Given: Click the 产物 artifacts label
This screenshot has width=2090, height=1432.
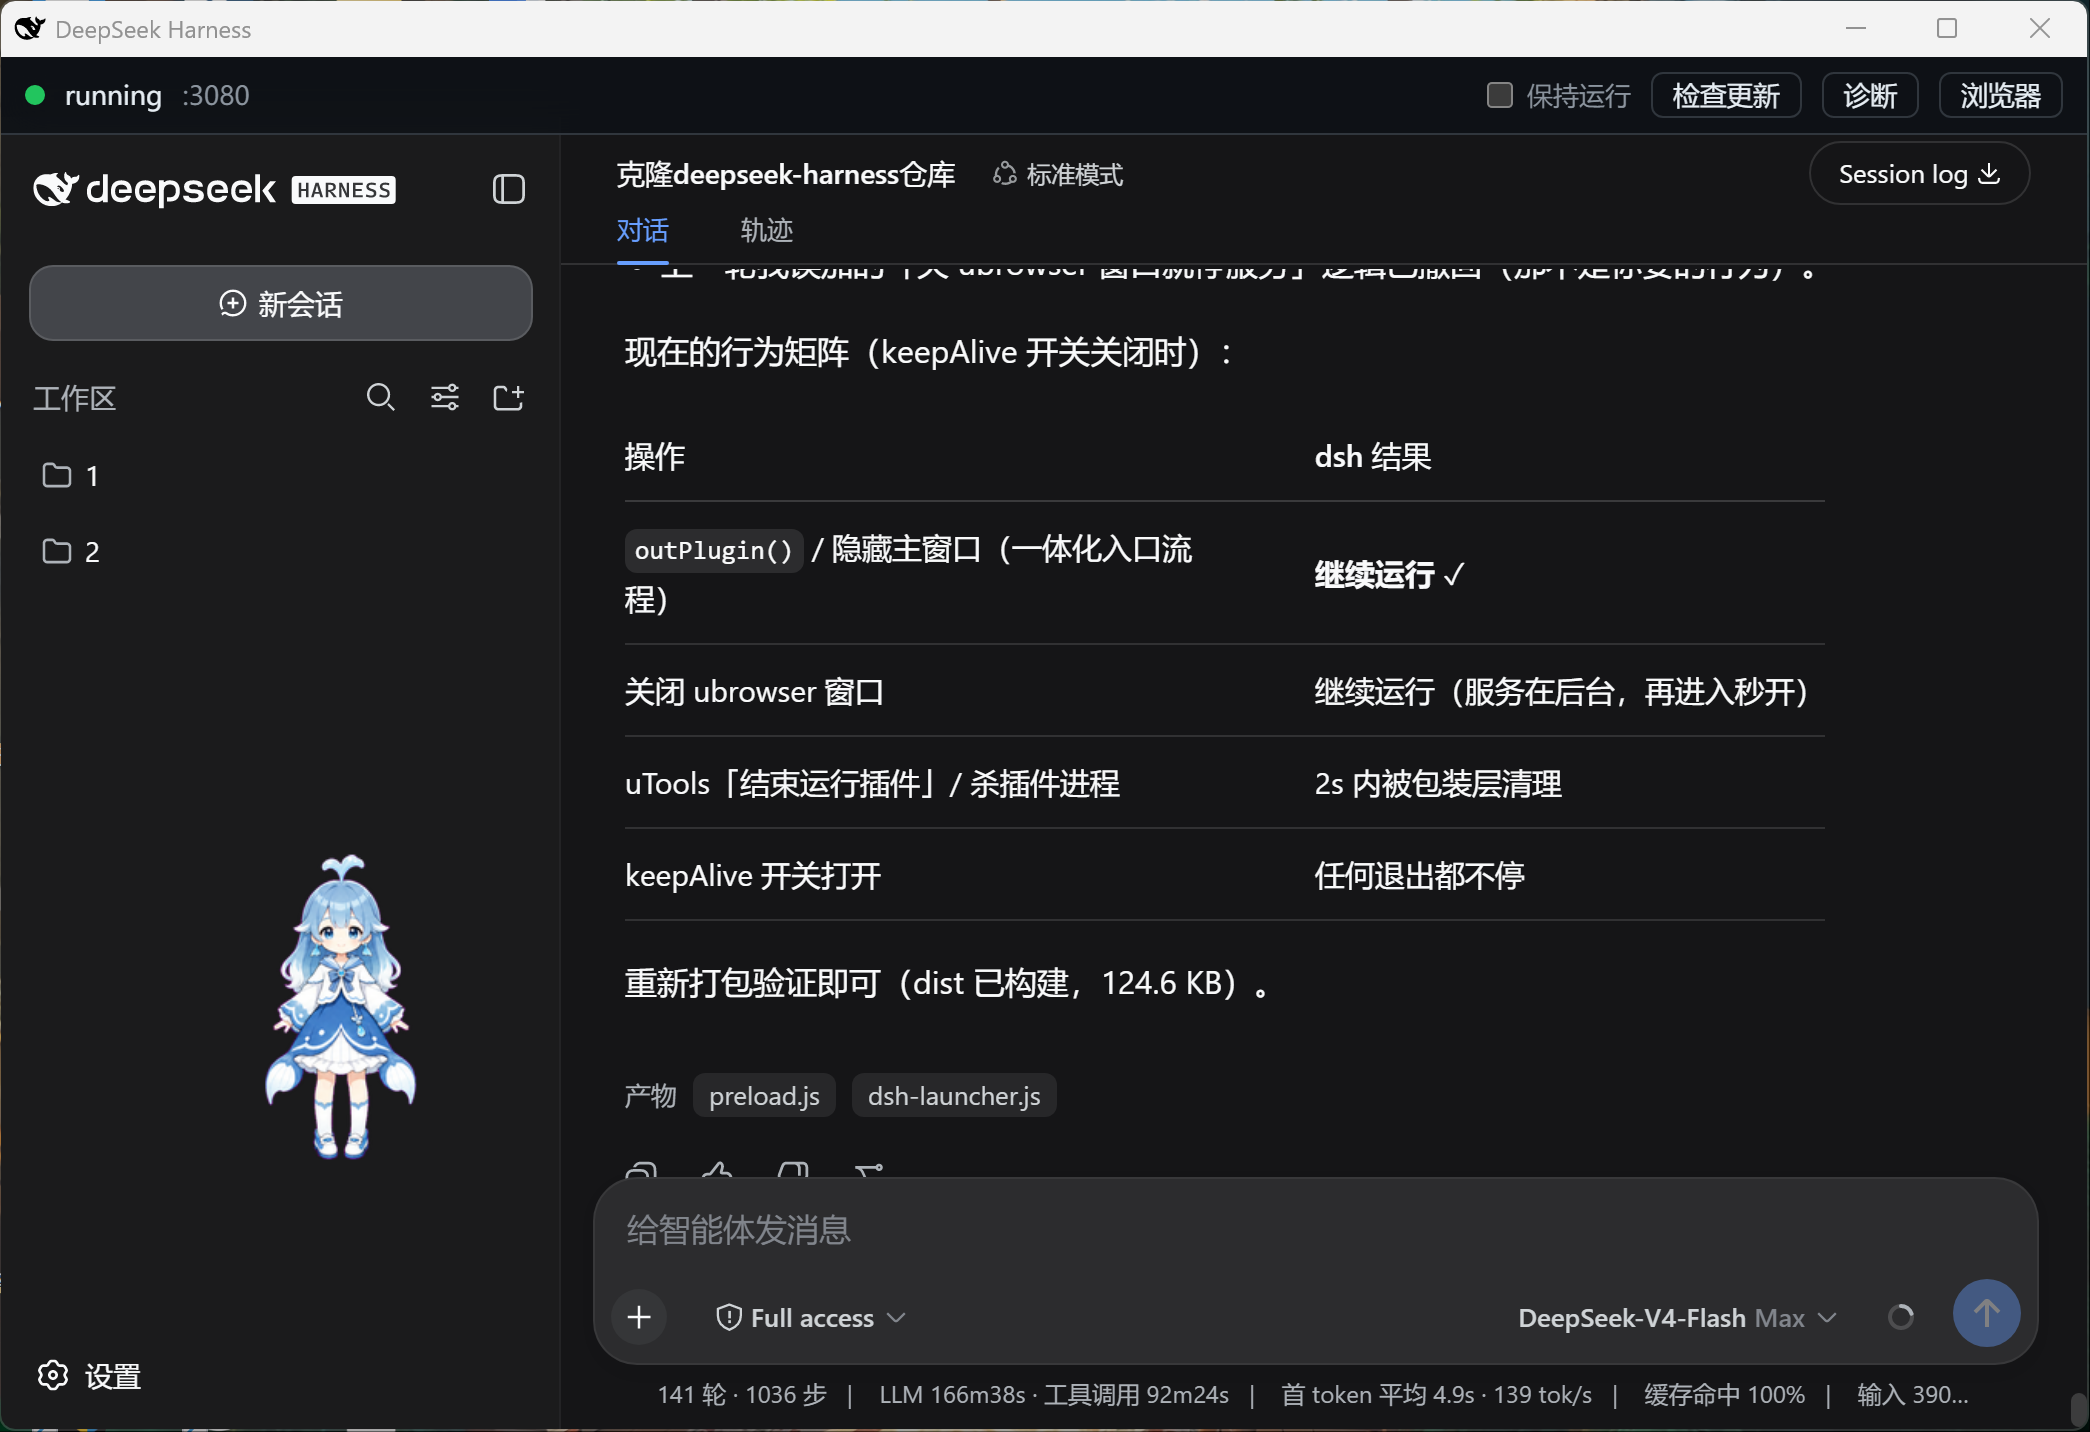Looking at the screenshot, I should 650,1096.
